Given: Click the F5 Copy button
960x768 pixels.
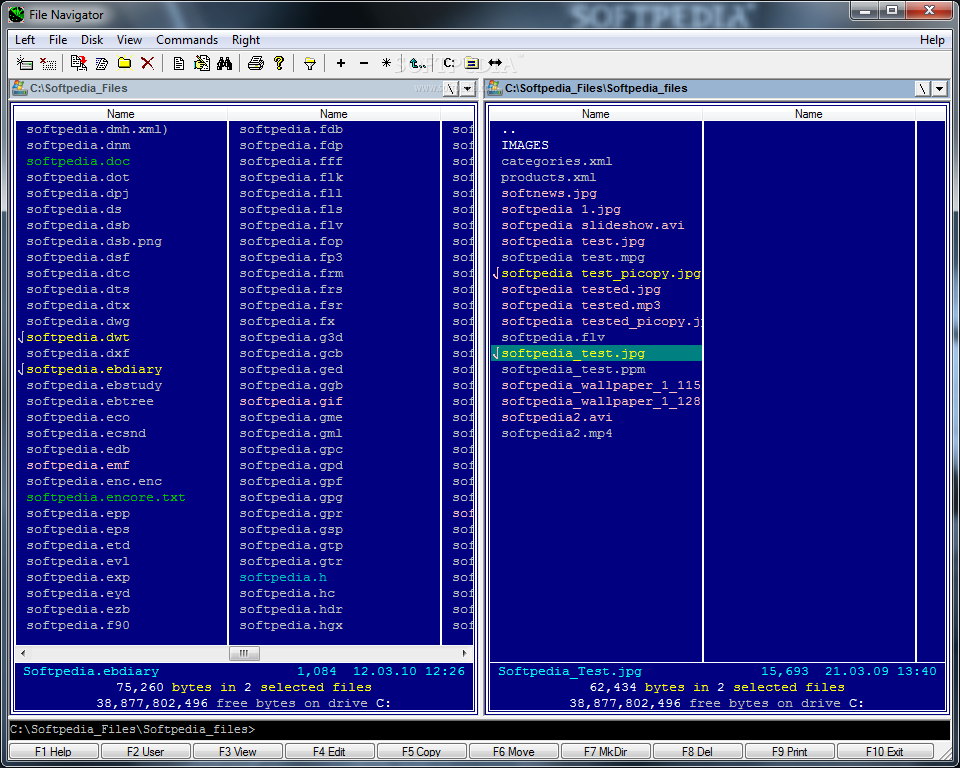Looking at the screenshot, I should pyautogui.click(x=421, y=751).
